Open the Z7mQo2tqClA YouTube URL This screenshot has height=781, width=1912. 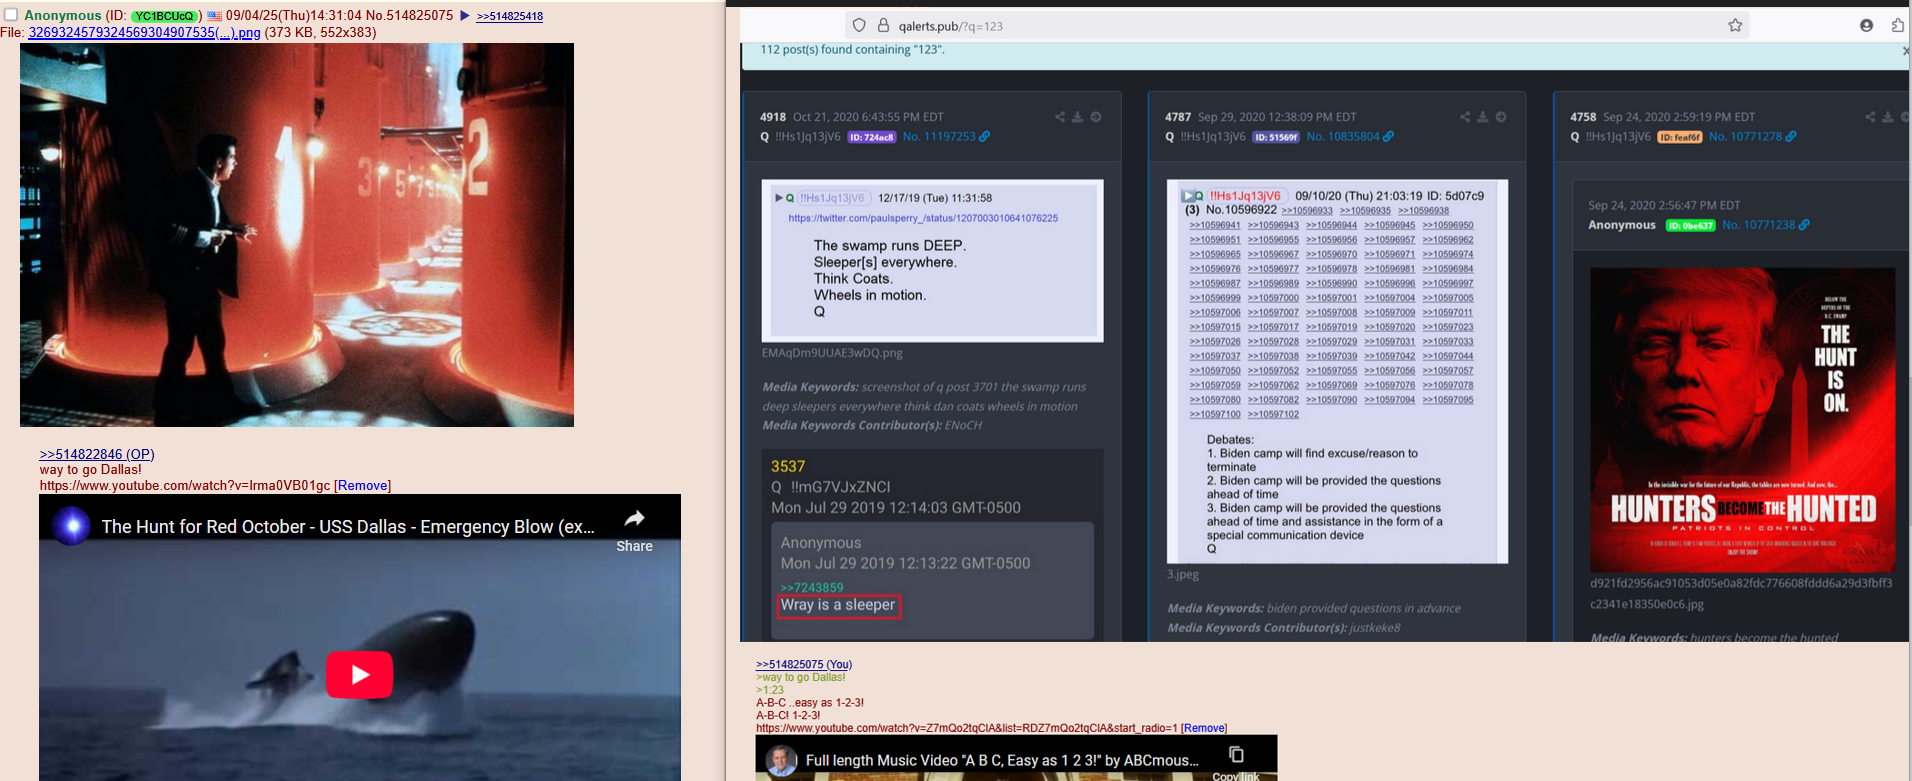[967, 728]
